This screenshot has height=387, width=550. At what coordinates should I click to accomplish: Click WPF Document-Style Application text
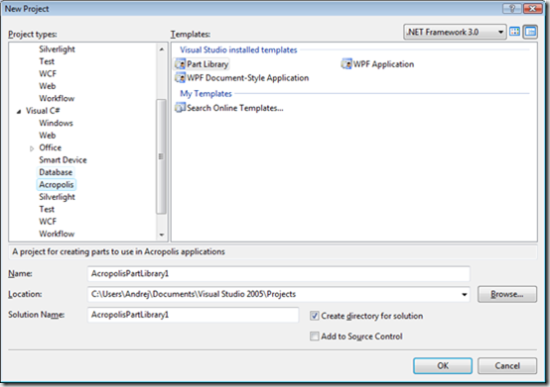(x=248, y=78)
